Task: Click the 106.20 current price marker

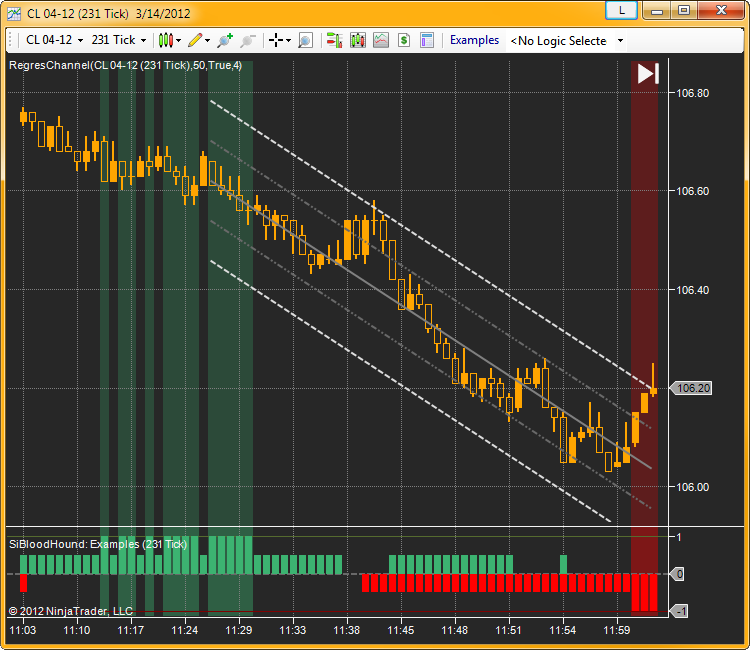Action: [691, 388]
